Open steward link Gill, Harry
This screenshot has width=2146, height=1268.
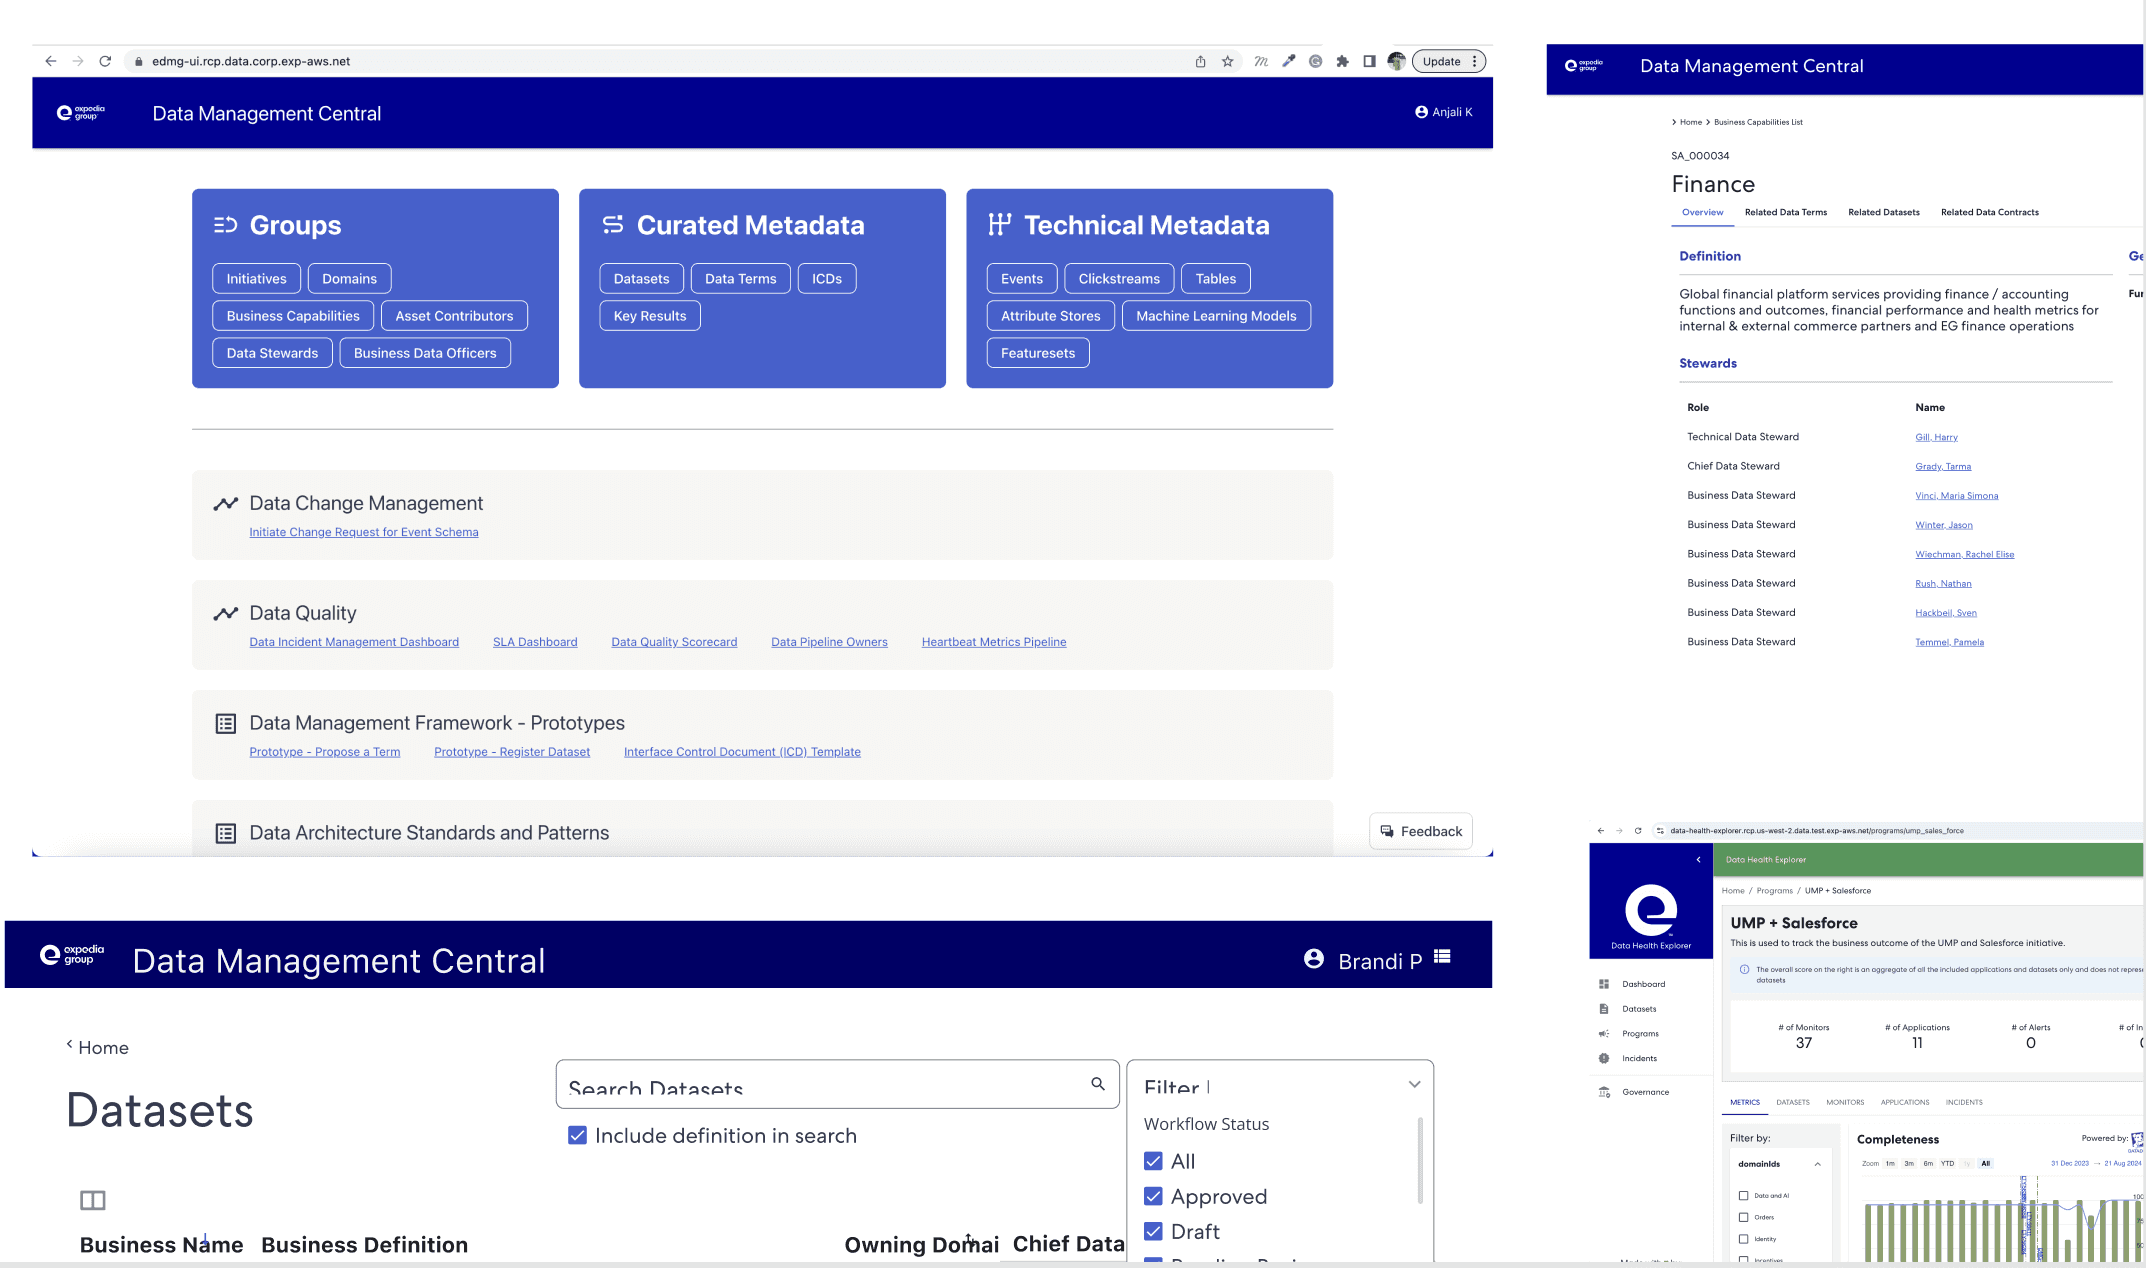tap(1936, 437)
